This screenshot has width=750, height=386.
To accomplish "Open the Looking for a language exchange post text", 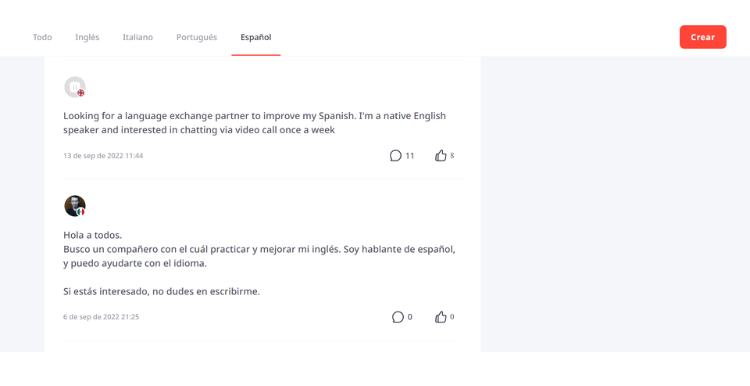I will pos(254,123).
